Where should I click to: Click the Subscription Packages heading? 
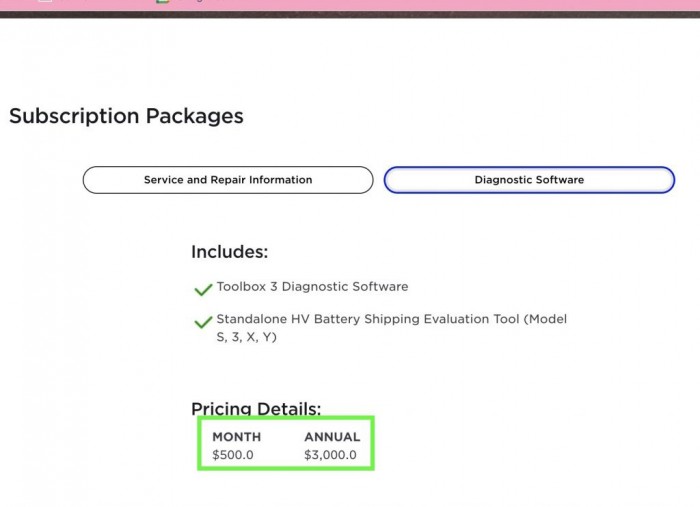click(126, 116)
